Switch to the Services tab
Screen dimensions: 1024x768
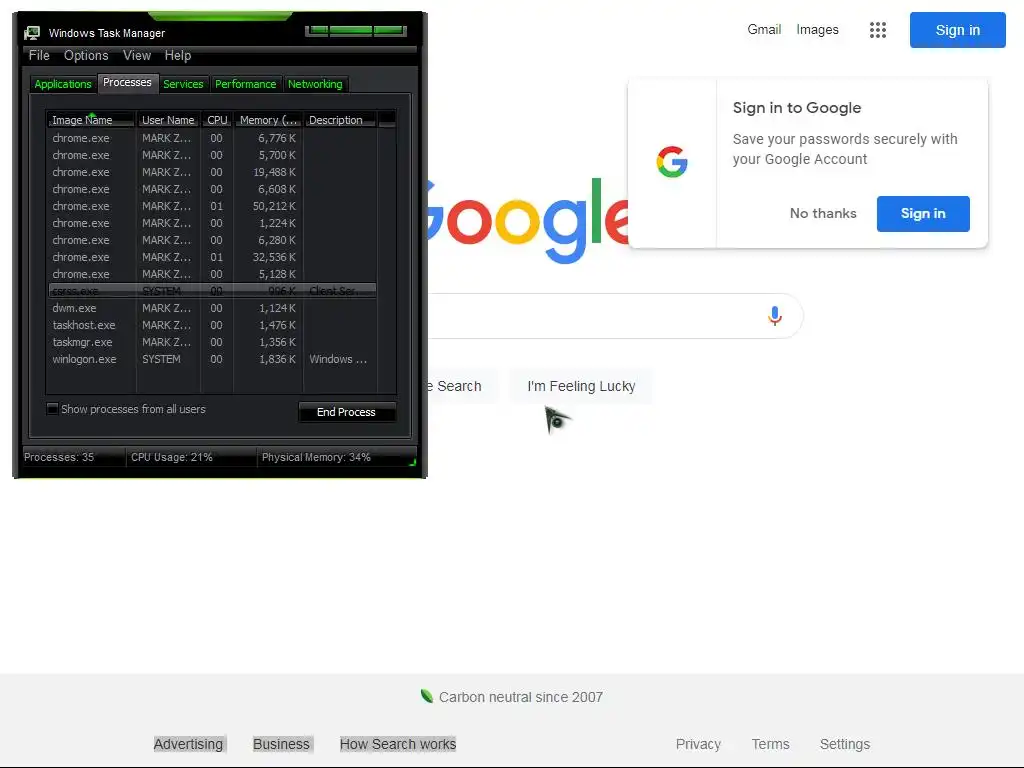[x=184, y=84]
